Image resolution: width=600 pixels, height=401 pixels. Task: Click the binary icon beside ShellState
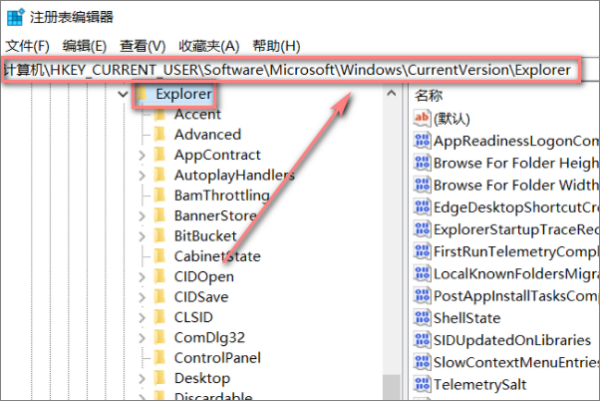(x=421, y=317)
